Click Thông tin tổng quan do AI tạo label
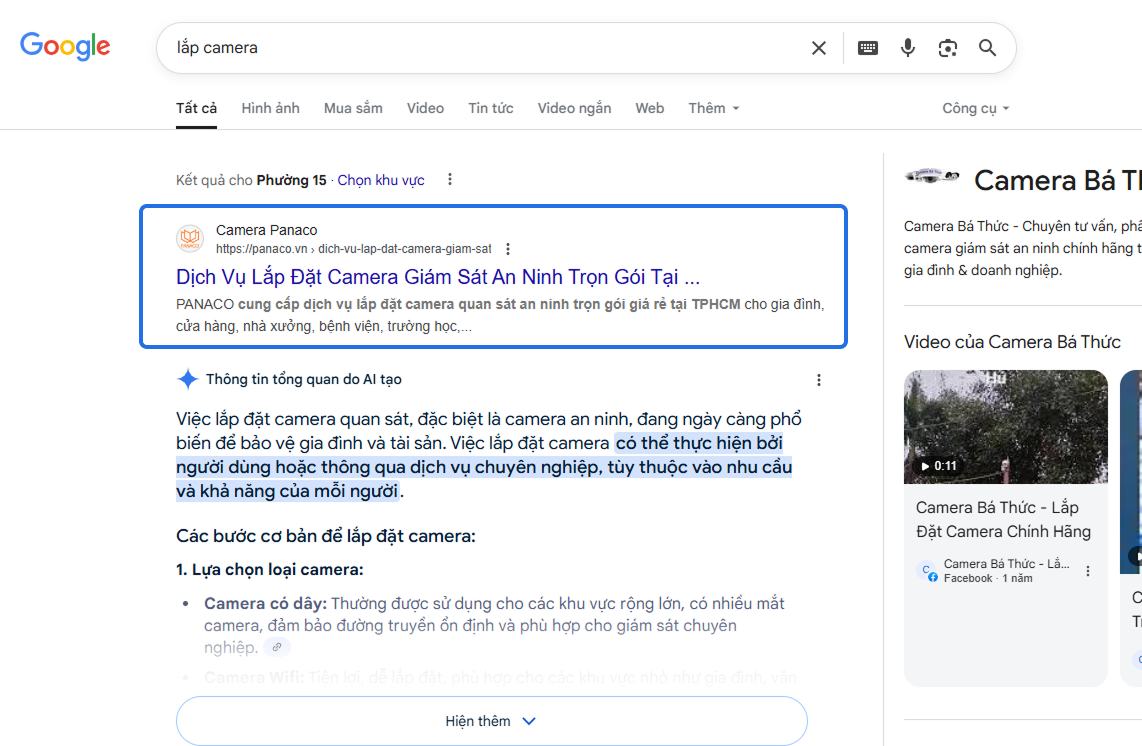This screenshot has width=1142, height=746. coord(304,380)
